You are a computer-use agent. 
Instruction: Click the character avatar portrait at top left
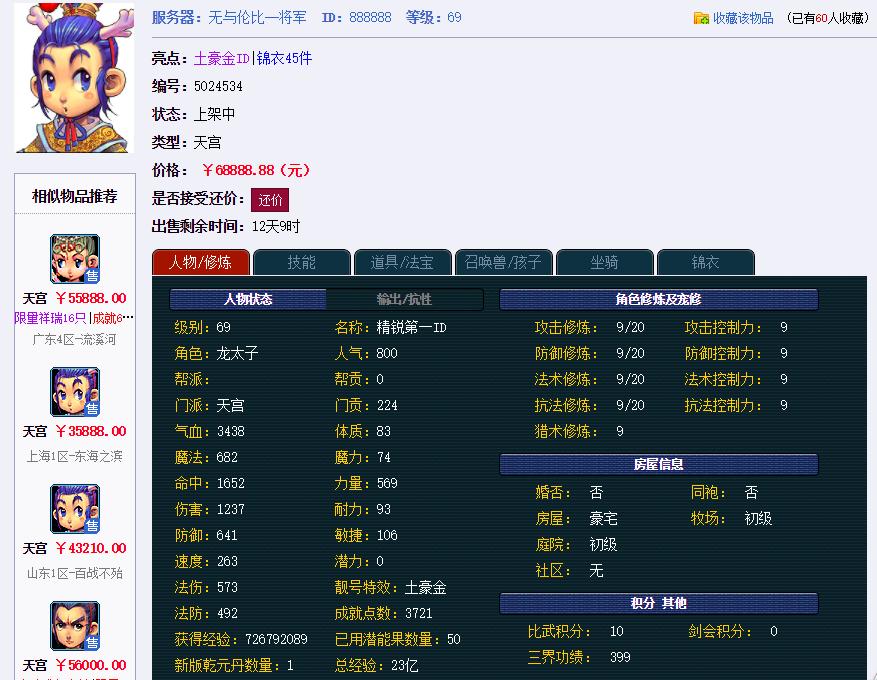tap(72, 76)
